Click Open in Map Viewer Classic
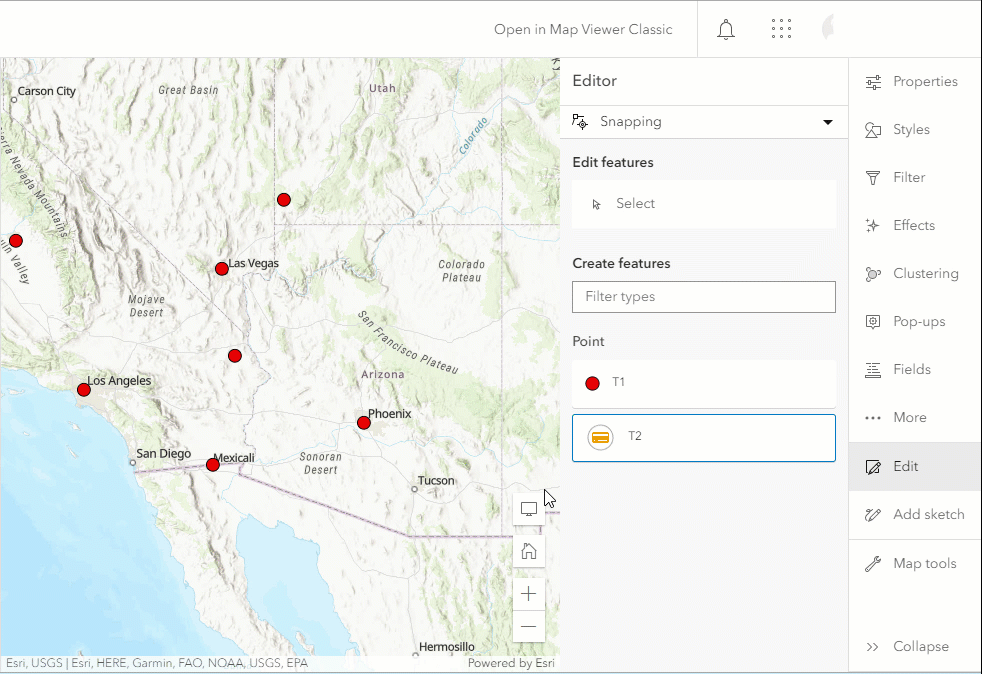Image resolution: width=982 pixels, height=674 pixels. click(x=583, y=29)
